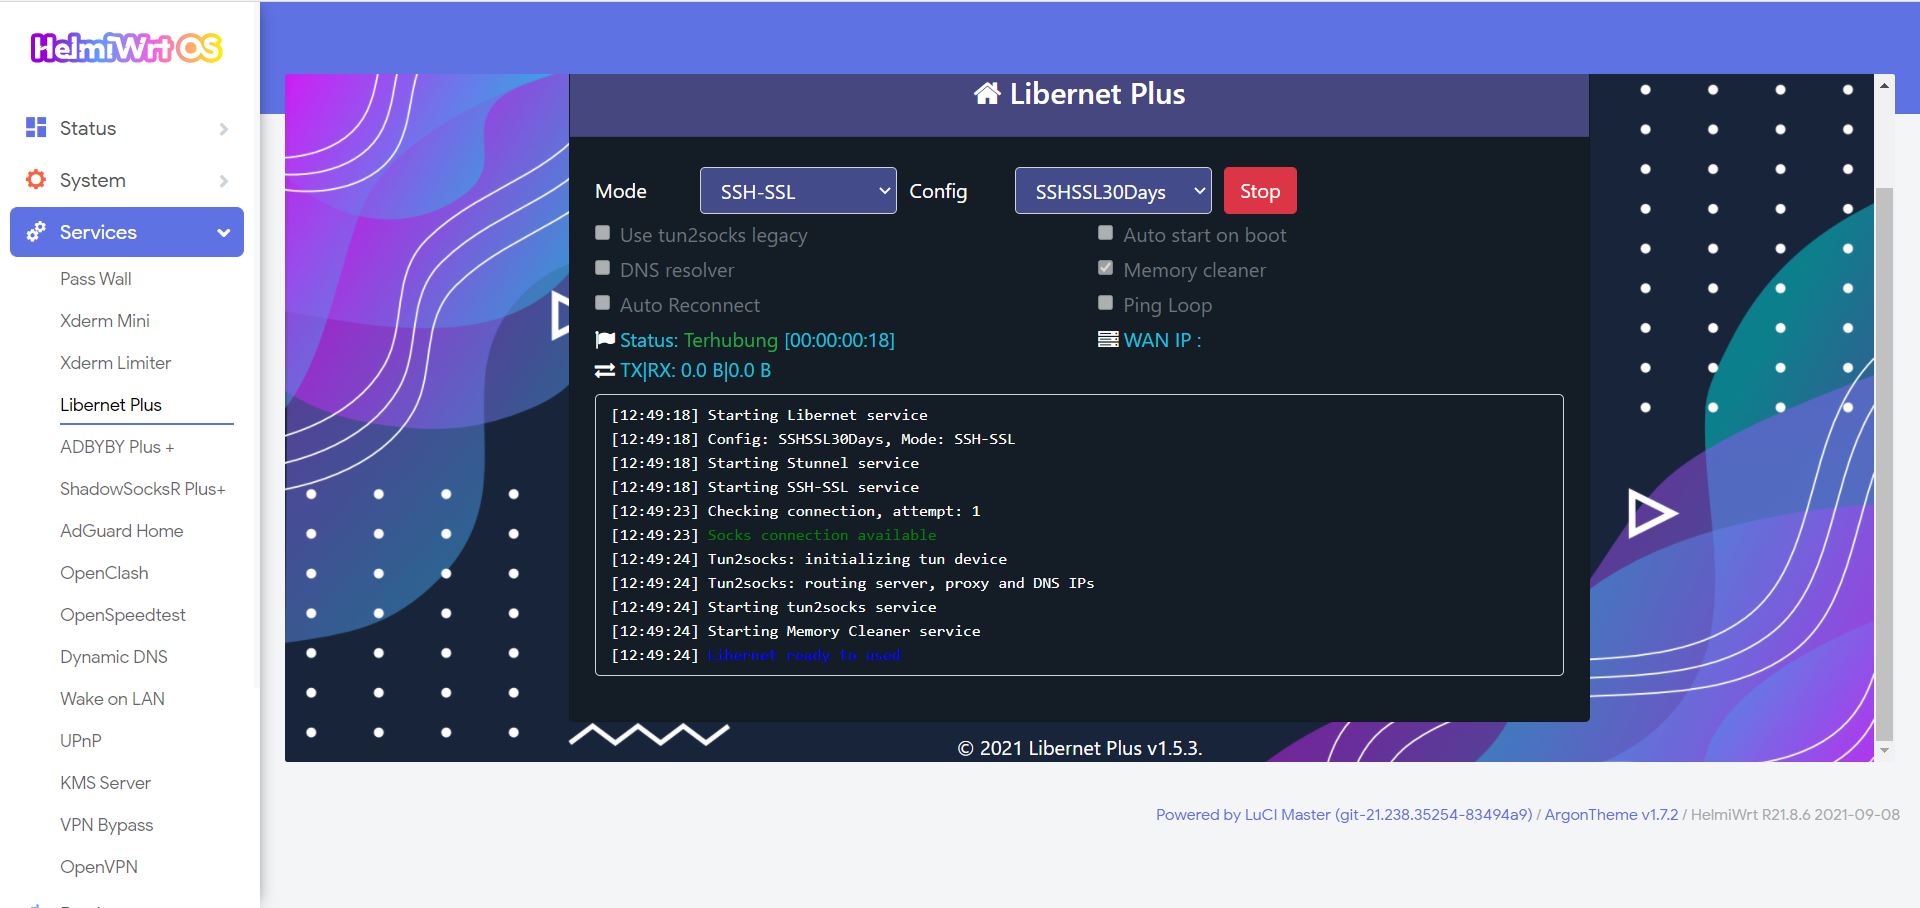Uncheck the Memory cleaner checkbox
Image resolution: width=1920 pixels, height=908 pixels.
(1105, 268)
